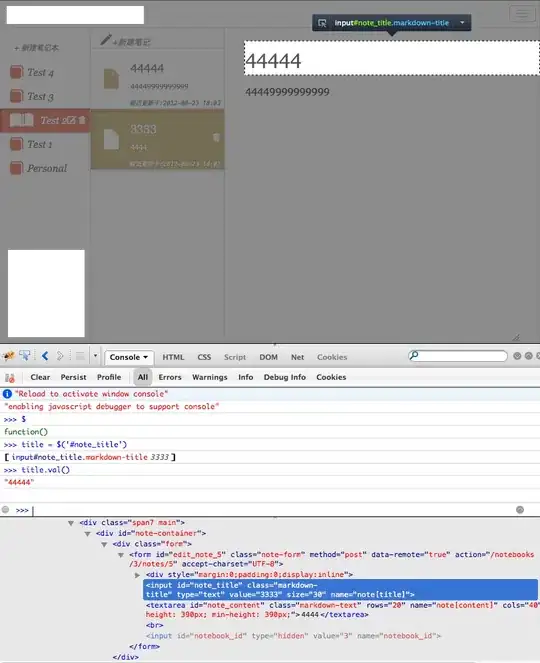Click the break-on-errors icon left of Clear
This screenshot has height=663, width=540.
pos(10,378)
